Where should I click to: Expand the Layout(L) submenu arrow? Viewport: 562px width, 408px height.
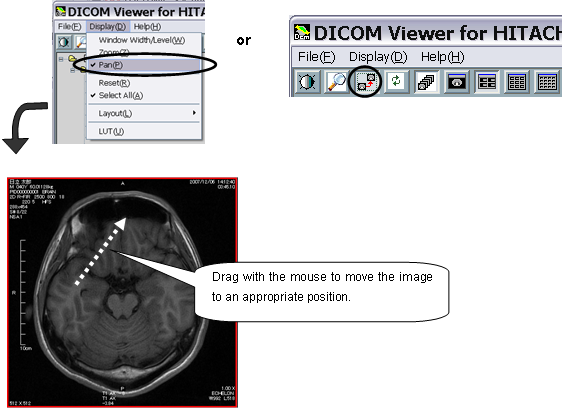194,113
